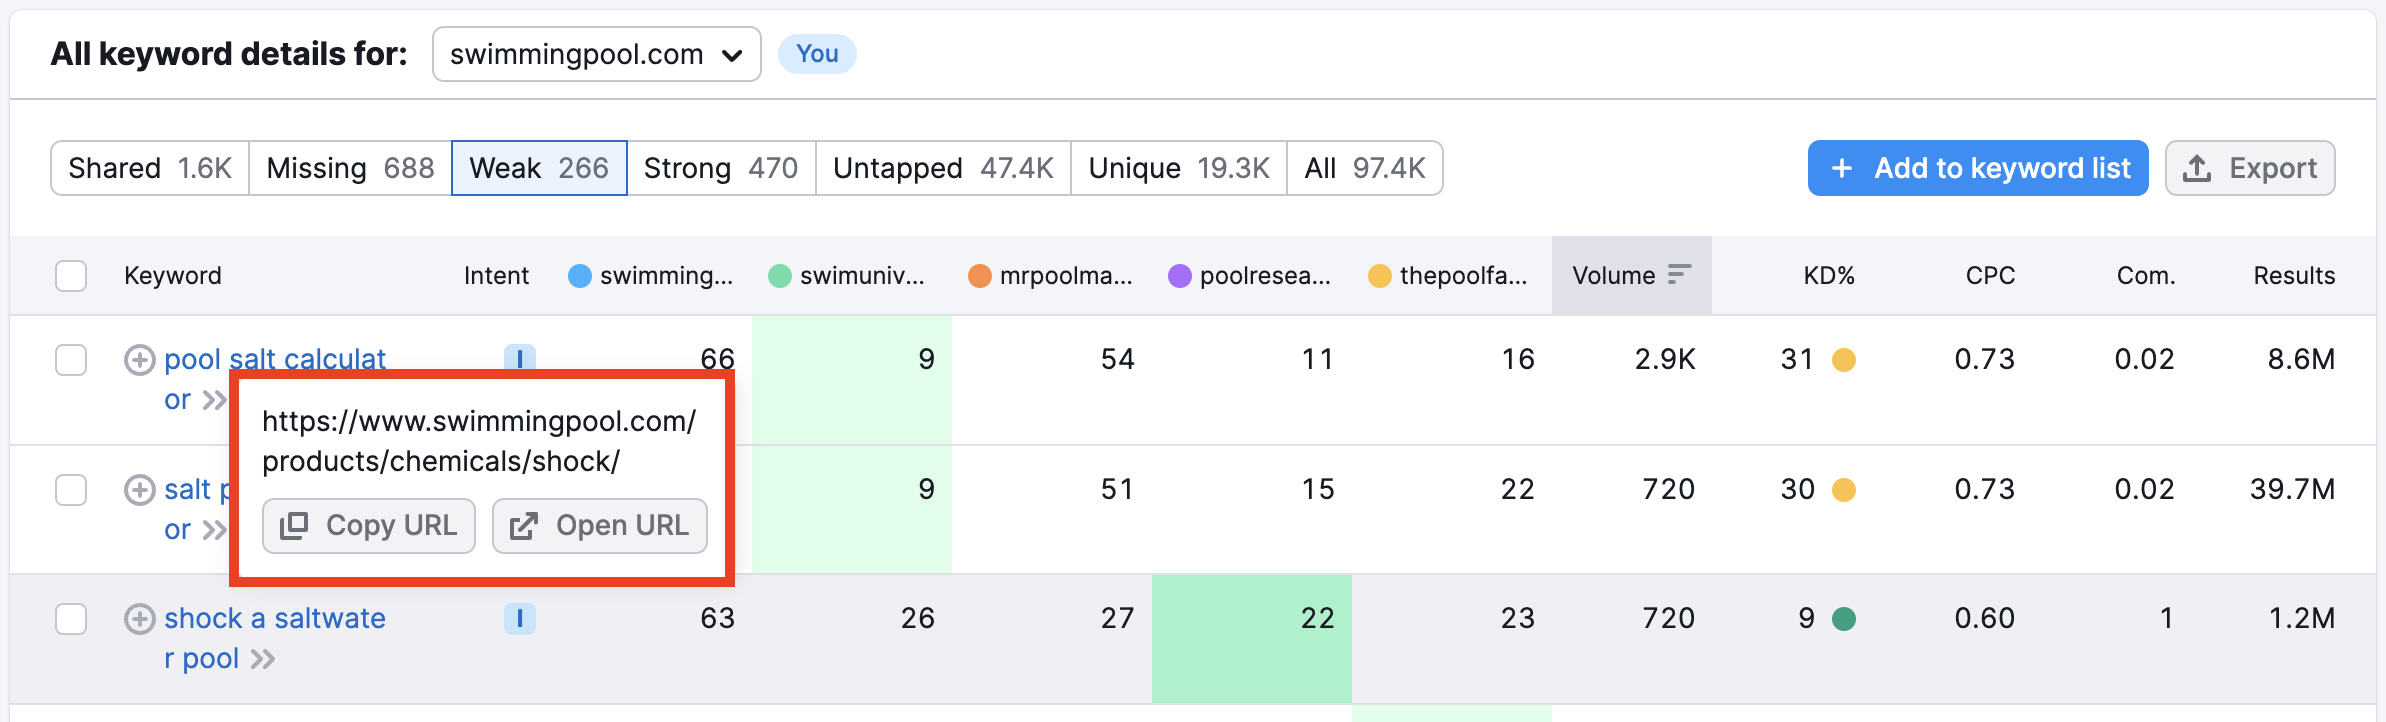2386x722 pixels.
Task: Click the green KD dot beside 9
Action: pos(1844,619)
